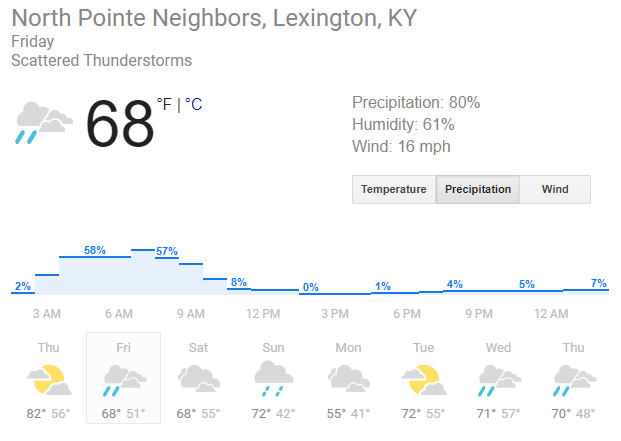Screen dimensions: 621x441
Task: Select the Temperature tab
Action: 394,189
